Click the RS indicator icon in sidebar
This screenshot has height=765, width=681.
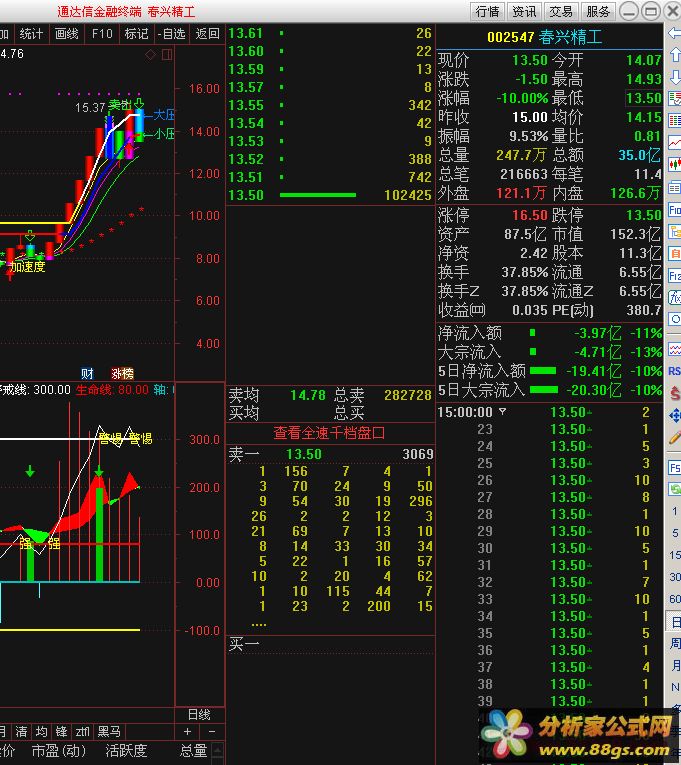coord(675,371)
